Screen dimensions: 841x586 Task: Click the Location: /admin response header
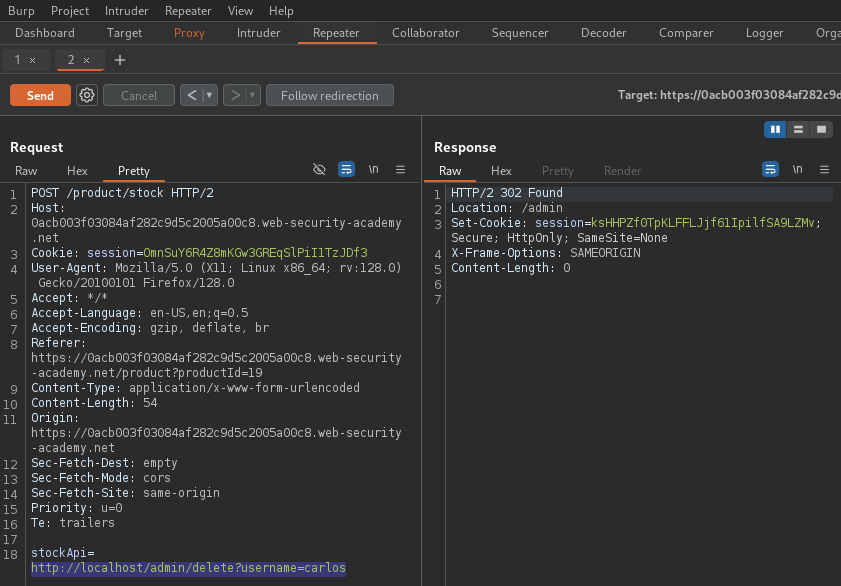pos(507,208)
